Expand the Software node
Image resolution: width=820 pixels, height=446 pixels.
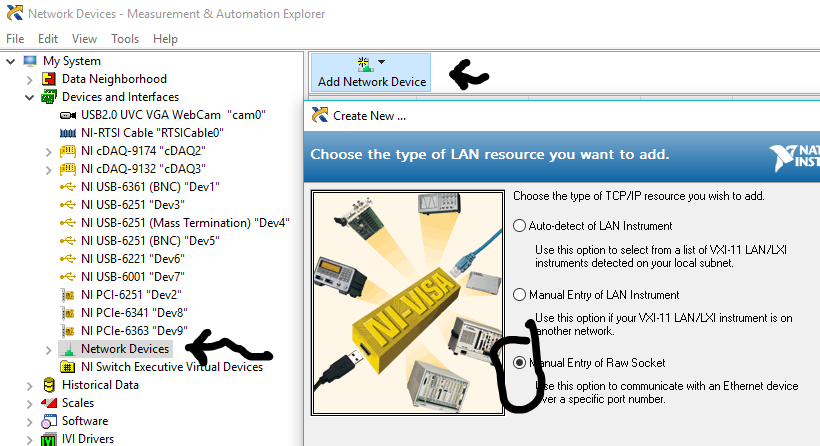29,422
